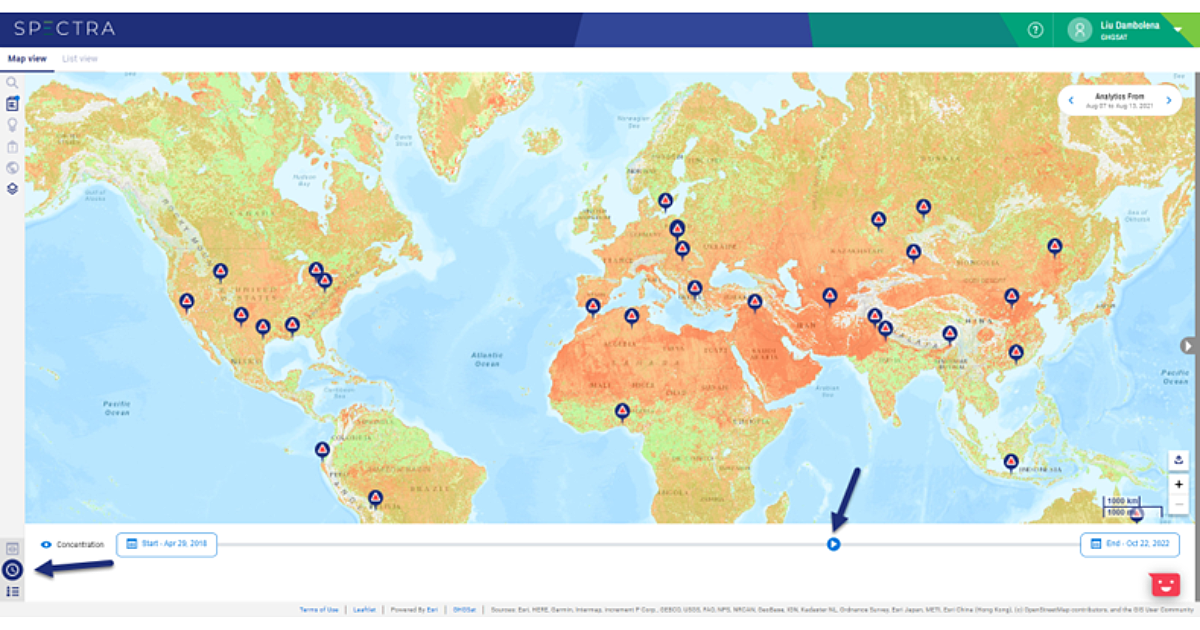1200x630 pixels.
Task: Click the export upload icon on map
Action: [1179, 460]
